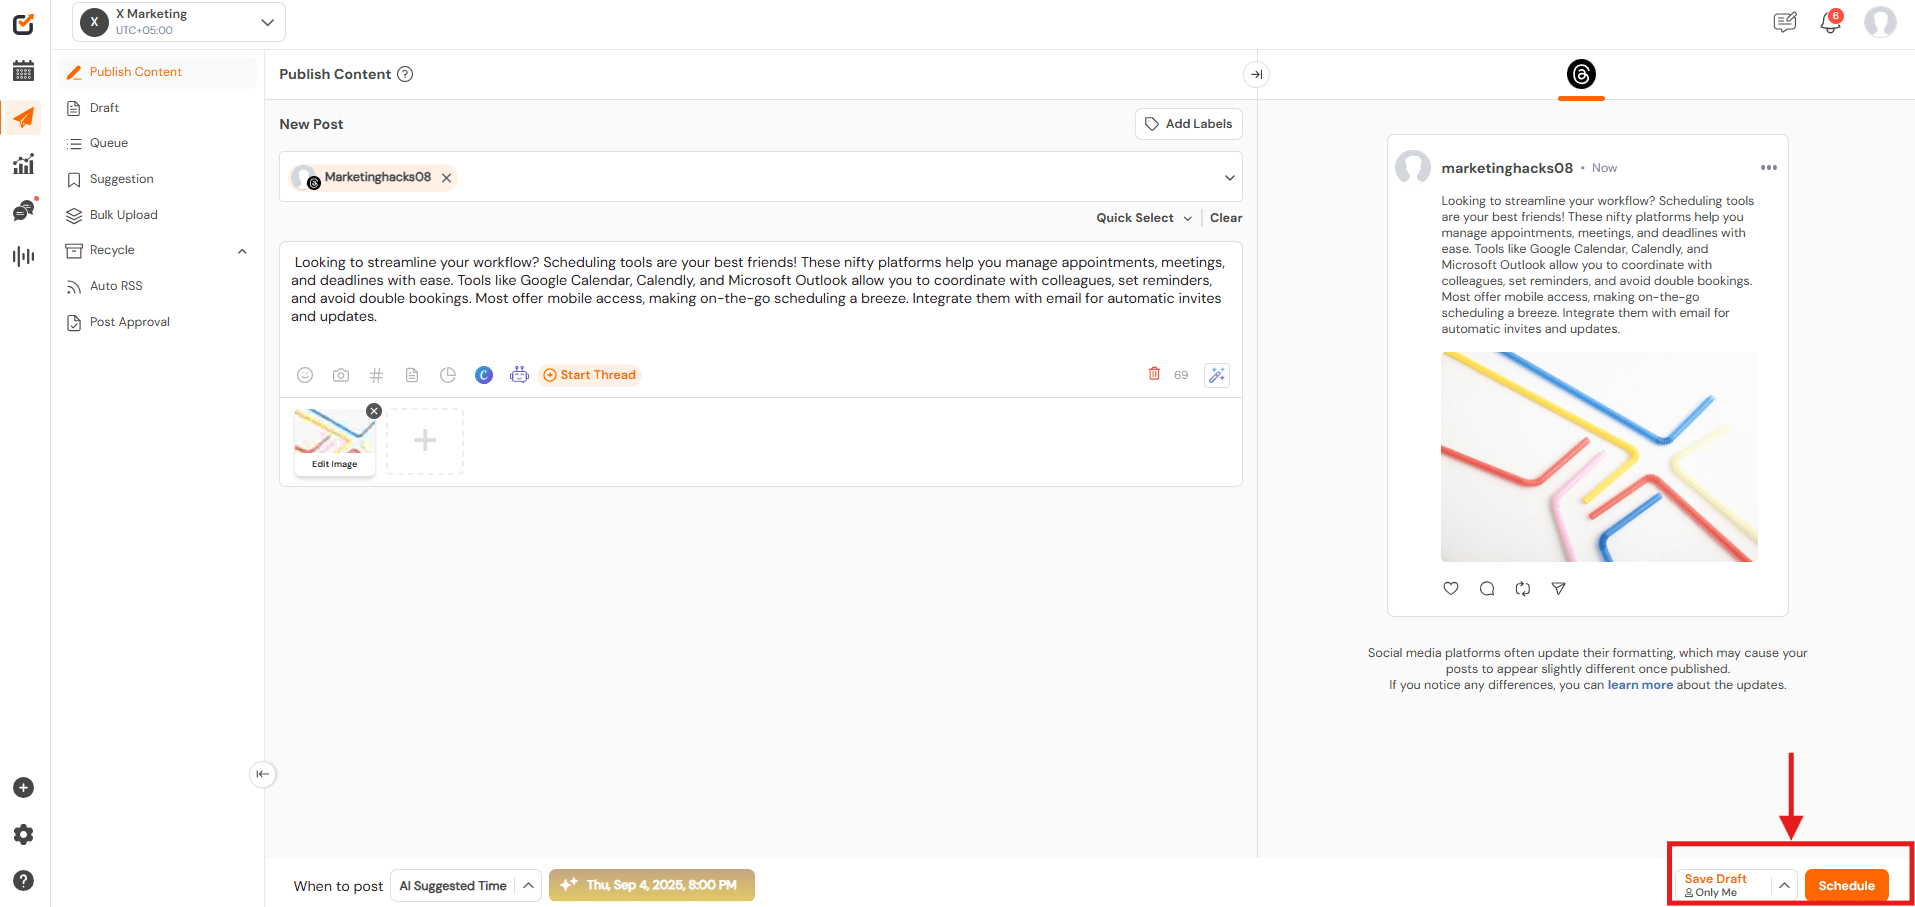Image resolution: width=1915 pixels, height=907 pixels.
Task: Go to Queue in sidebar
Action: click(x=108, y=143)
